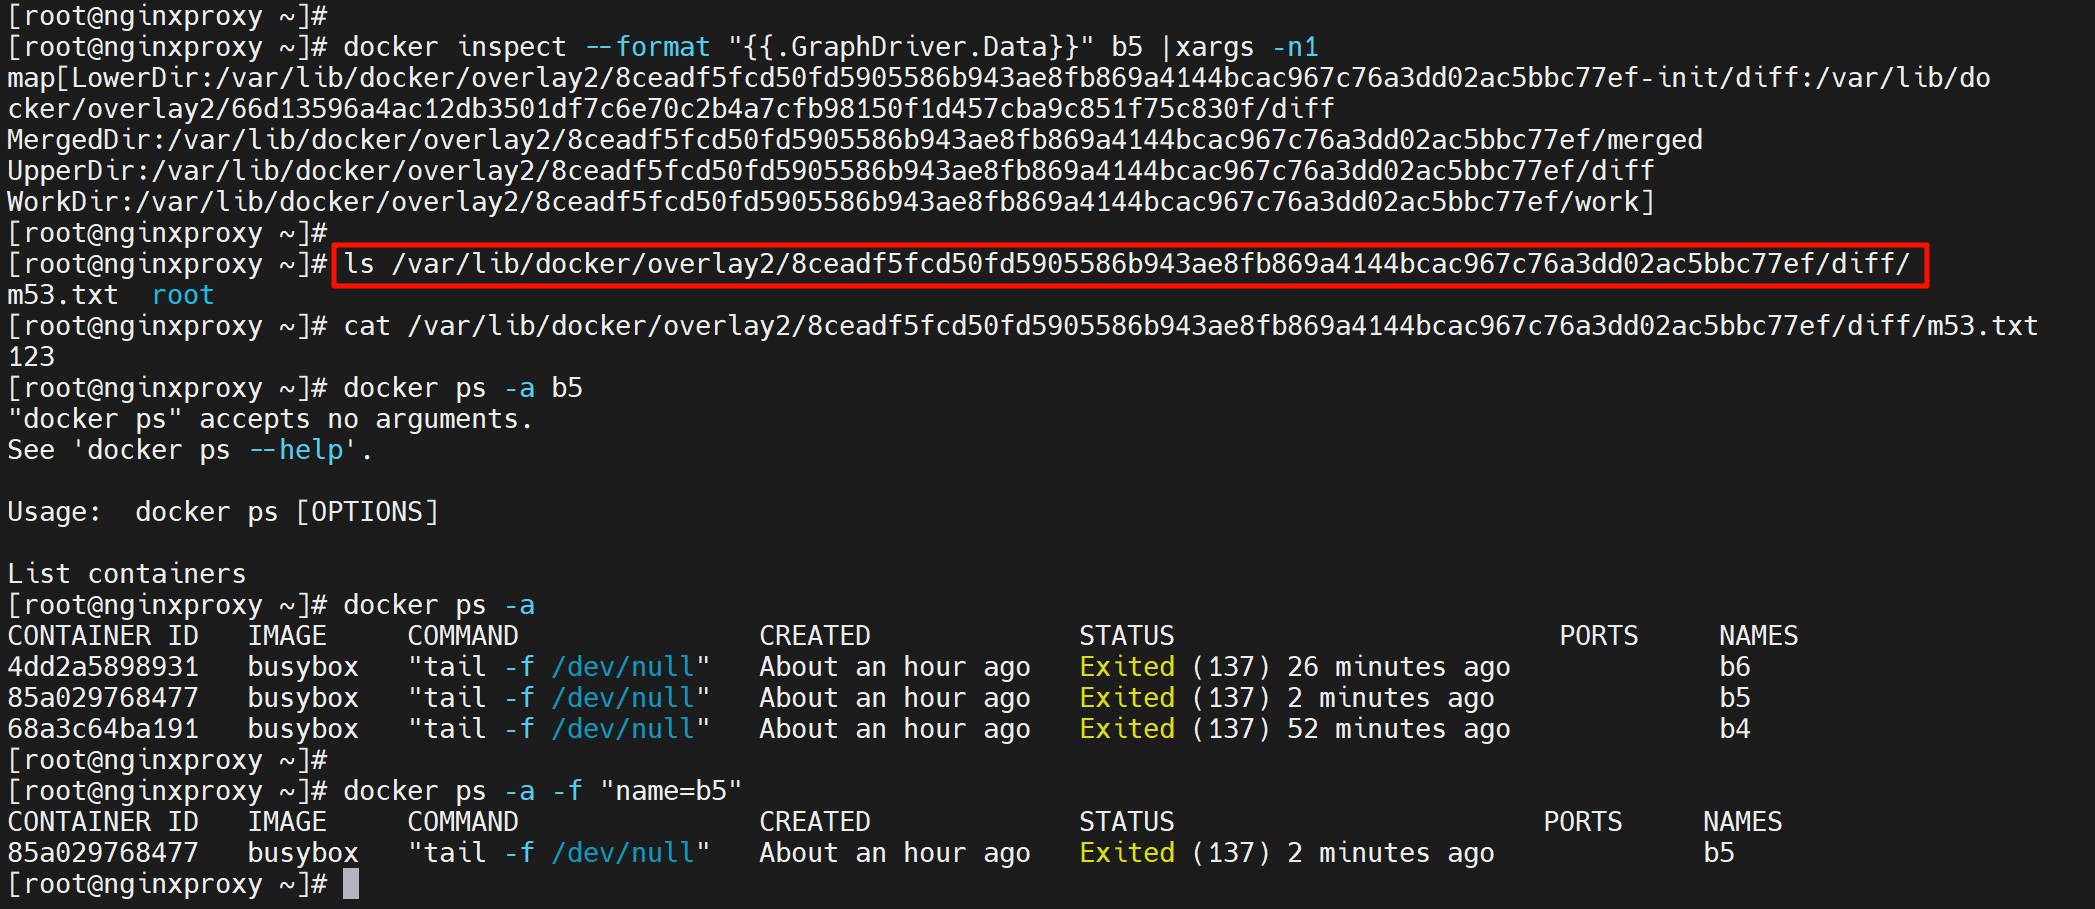Click the MergedDir path line
This screenshot has width=2095, height=909.
(x=854, y=140)
